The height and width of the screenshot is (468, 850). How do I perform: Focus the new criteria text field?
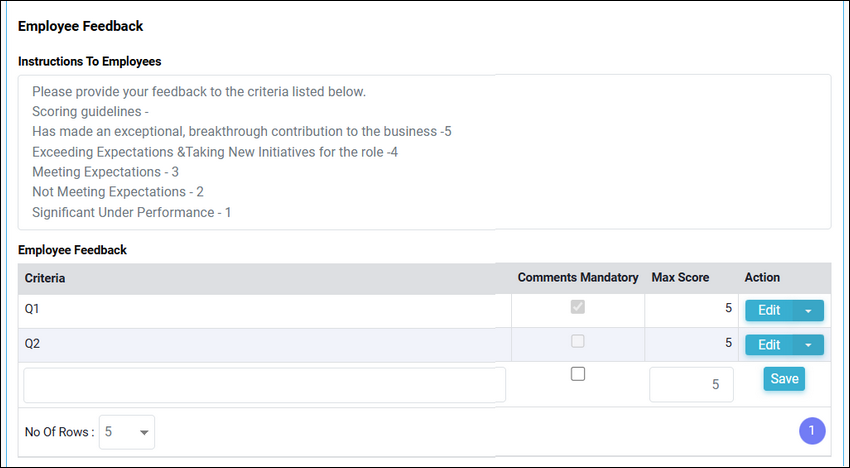[265, 385]
